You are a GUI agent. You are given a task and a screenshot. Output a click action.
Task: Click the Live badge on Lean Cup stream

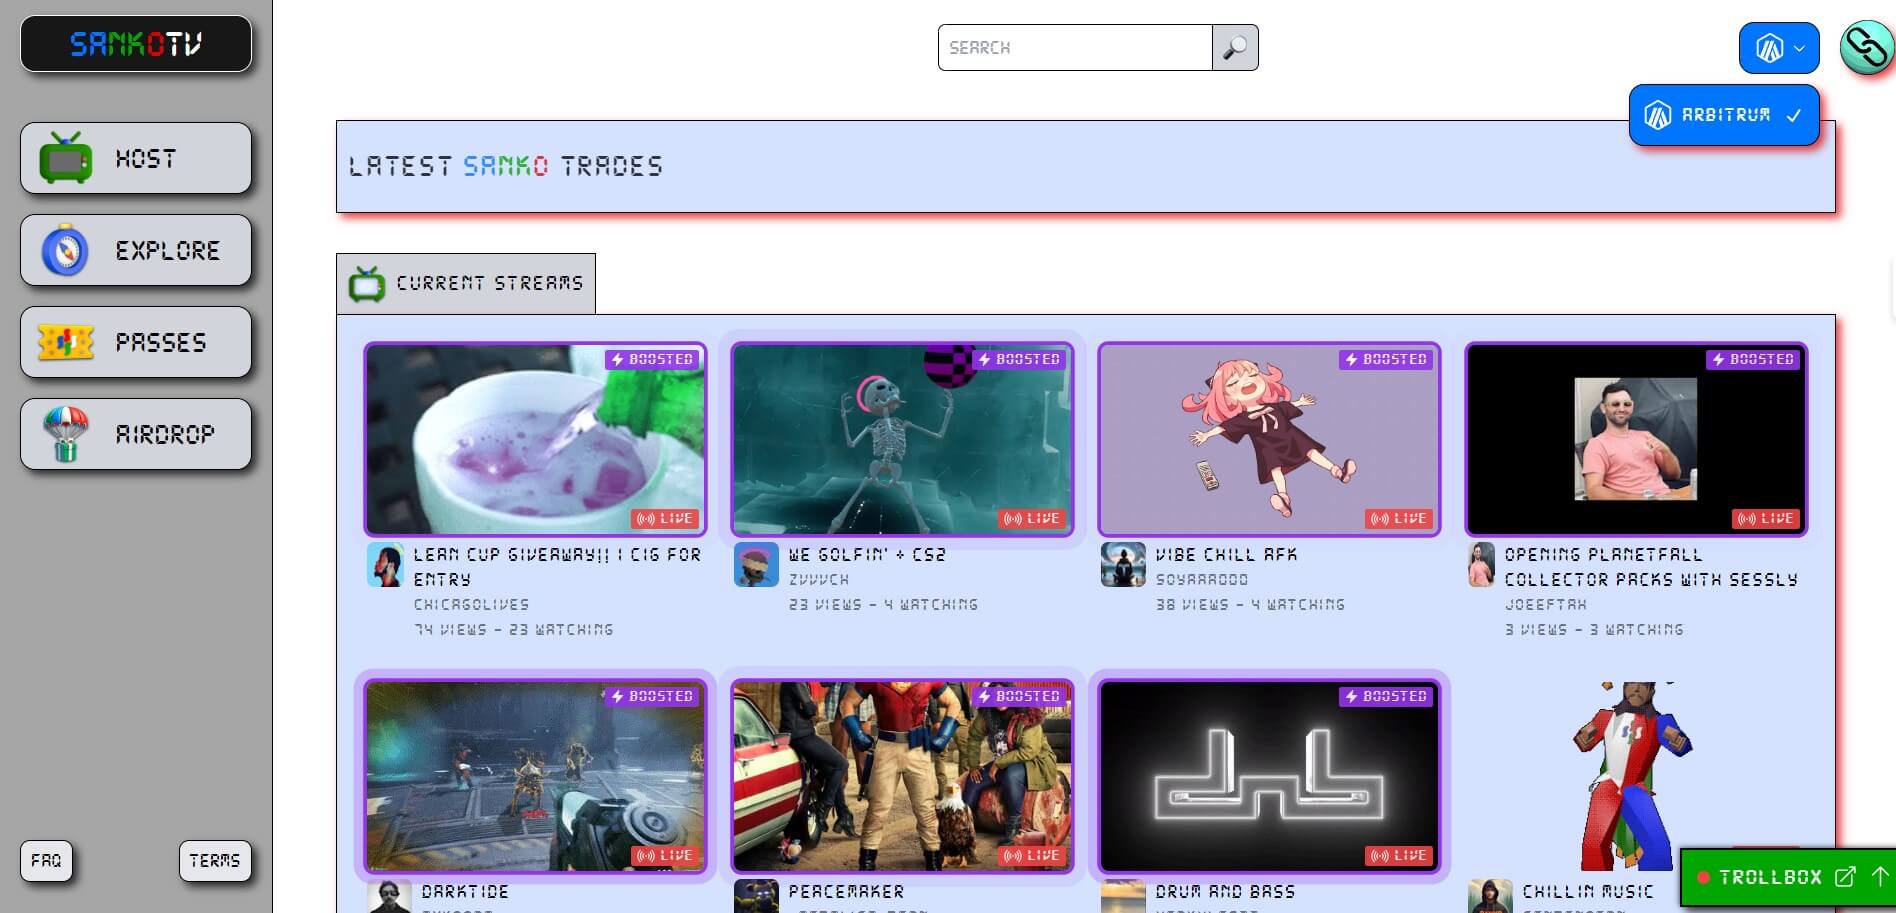665,519
